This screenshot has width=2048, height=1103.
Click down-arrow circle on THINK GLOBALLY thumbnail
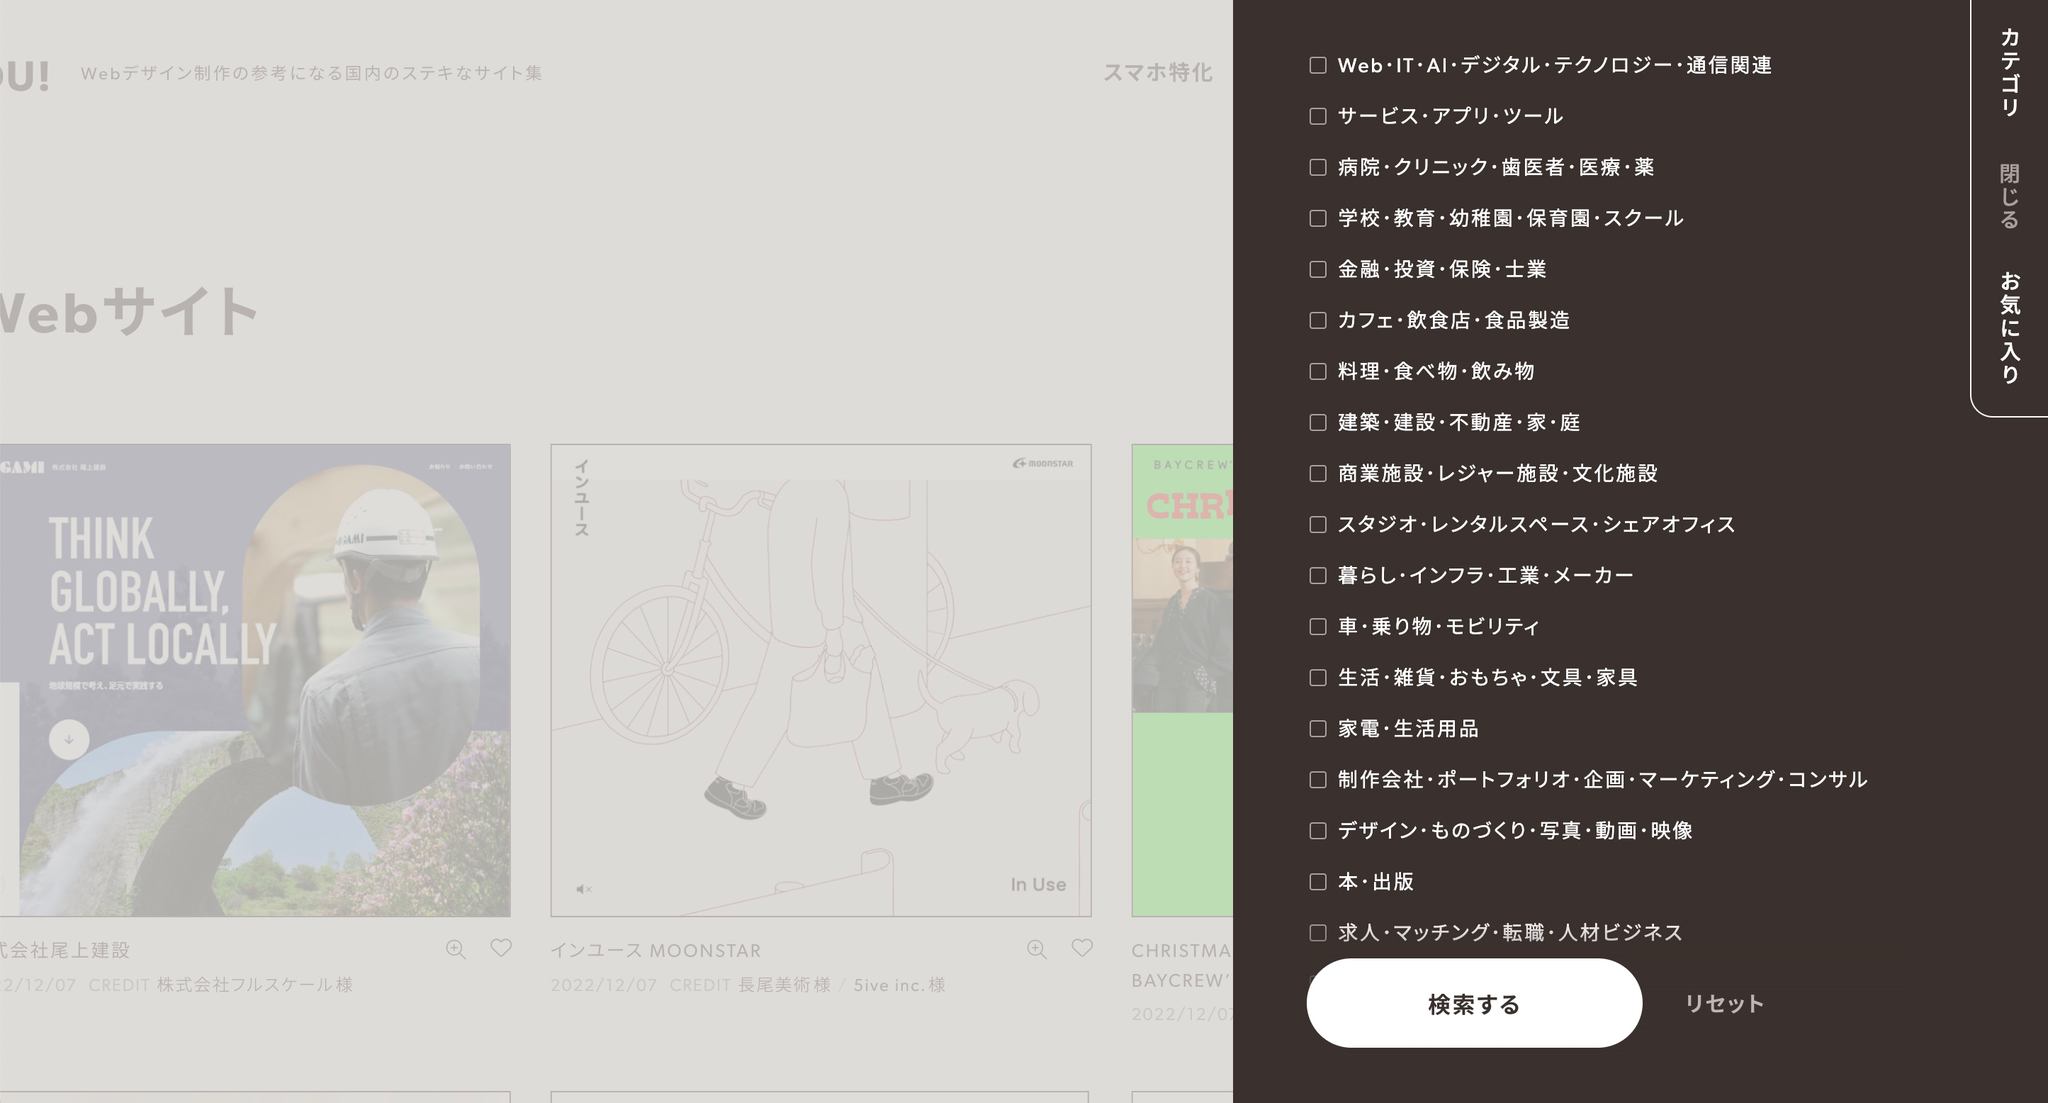[x=69, y=740]
